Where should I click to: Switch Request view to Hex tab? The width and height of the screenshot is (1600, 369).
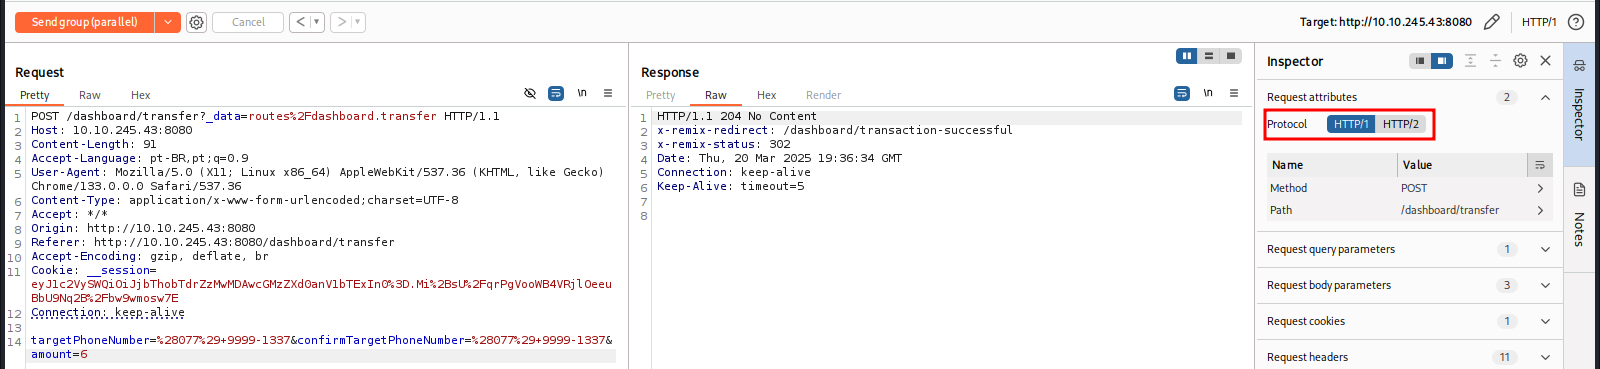coord(141,95)
